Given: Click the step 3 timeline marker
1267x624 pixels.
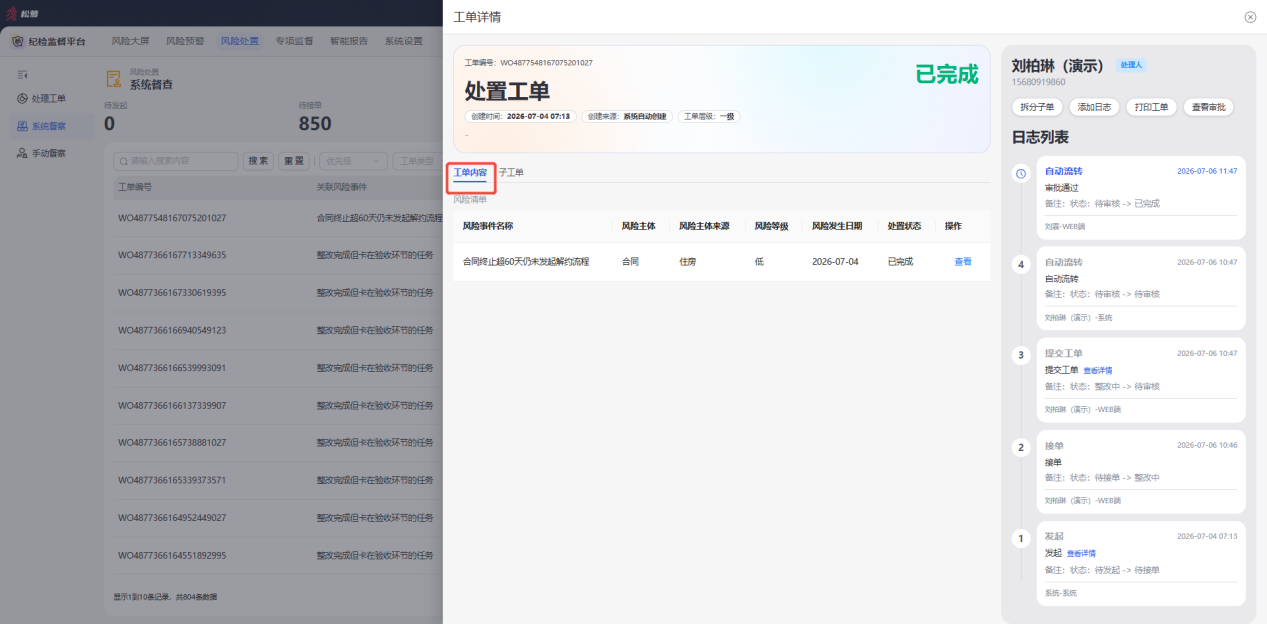Looking at the screenshot, I should 1021,355.
